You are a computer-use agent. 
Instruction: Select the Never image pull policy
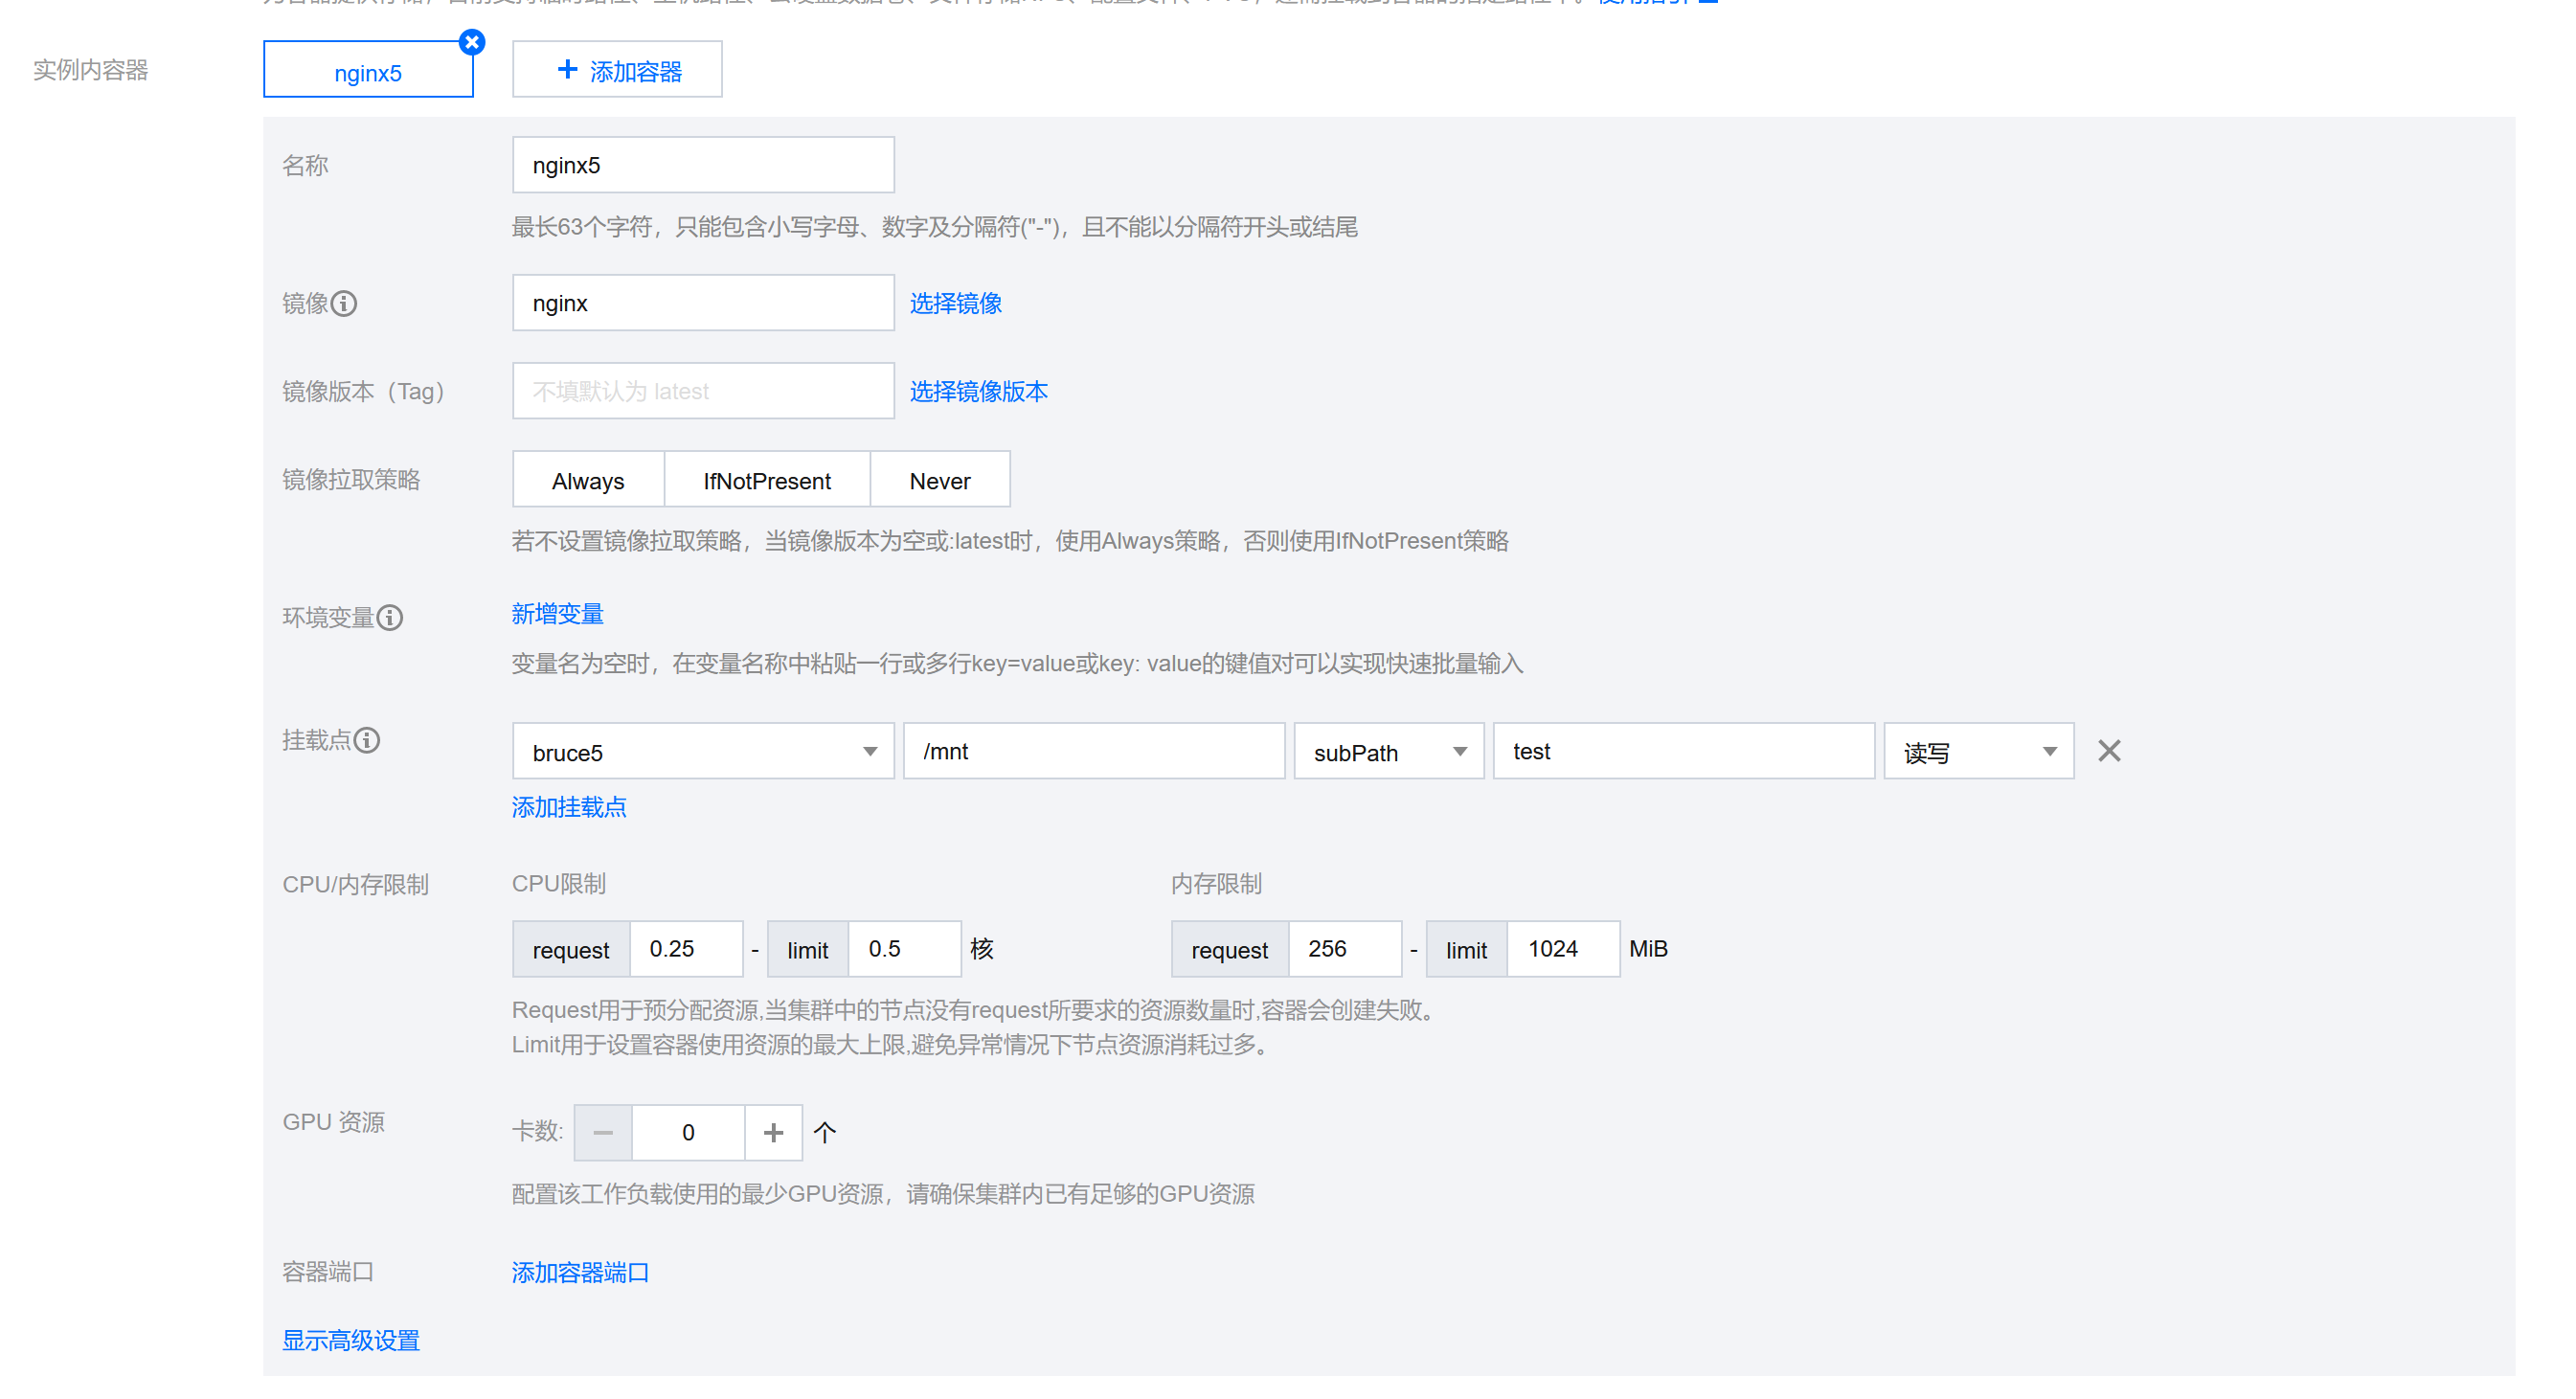[939, 480]
